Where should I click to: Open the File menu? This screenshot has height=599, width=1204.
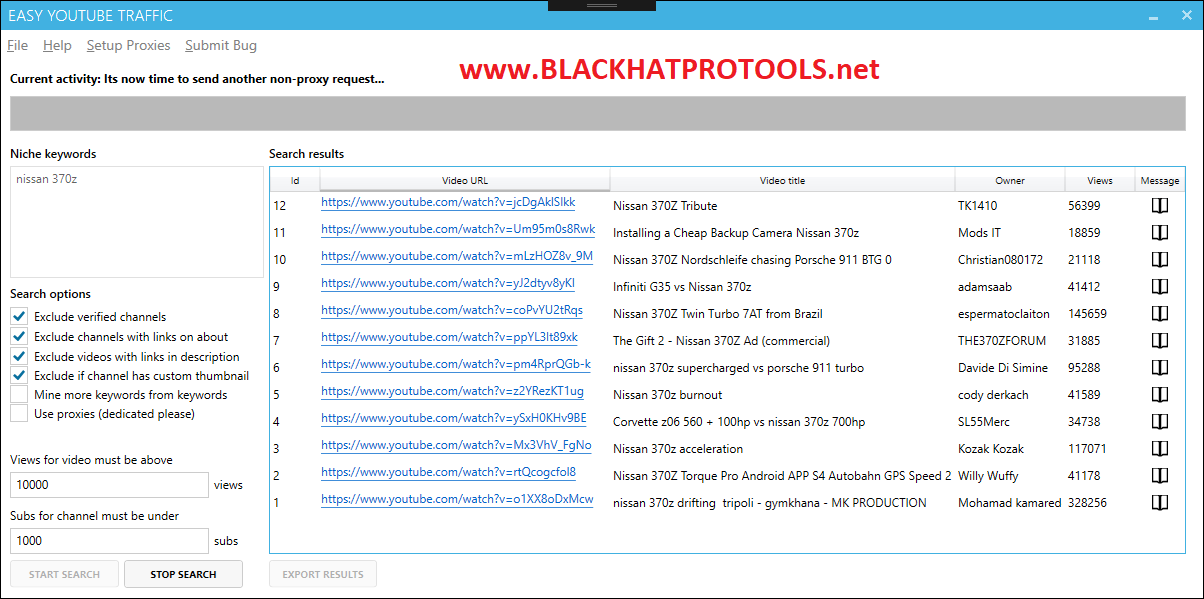click(17, 45)
